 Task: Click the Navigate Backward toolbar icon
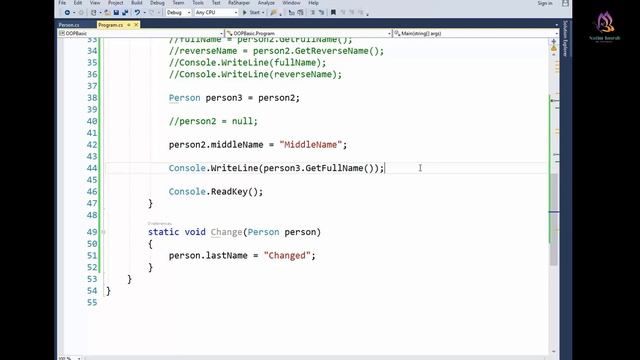(67, 13)
